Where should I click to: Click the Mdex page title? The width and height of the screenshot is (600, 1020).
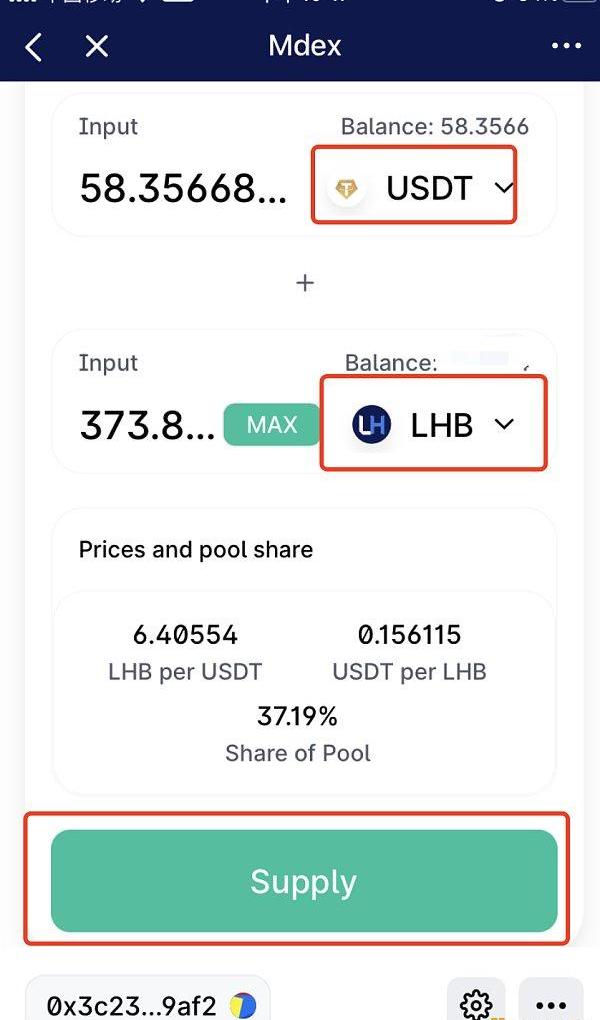pyautogui.click(x=305, y=46)
